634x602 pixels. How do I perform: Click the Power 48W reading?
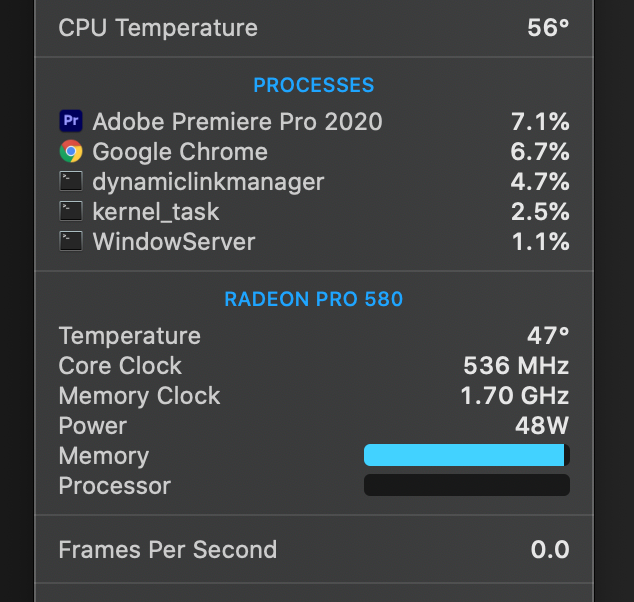[x=542, y=425]
